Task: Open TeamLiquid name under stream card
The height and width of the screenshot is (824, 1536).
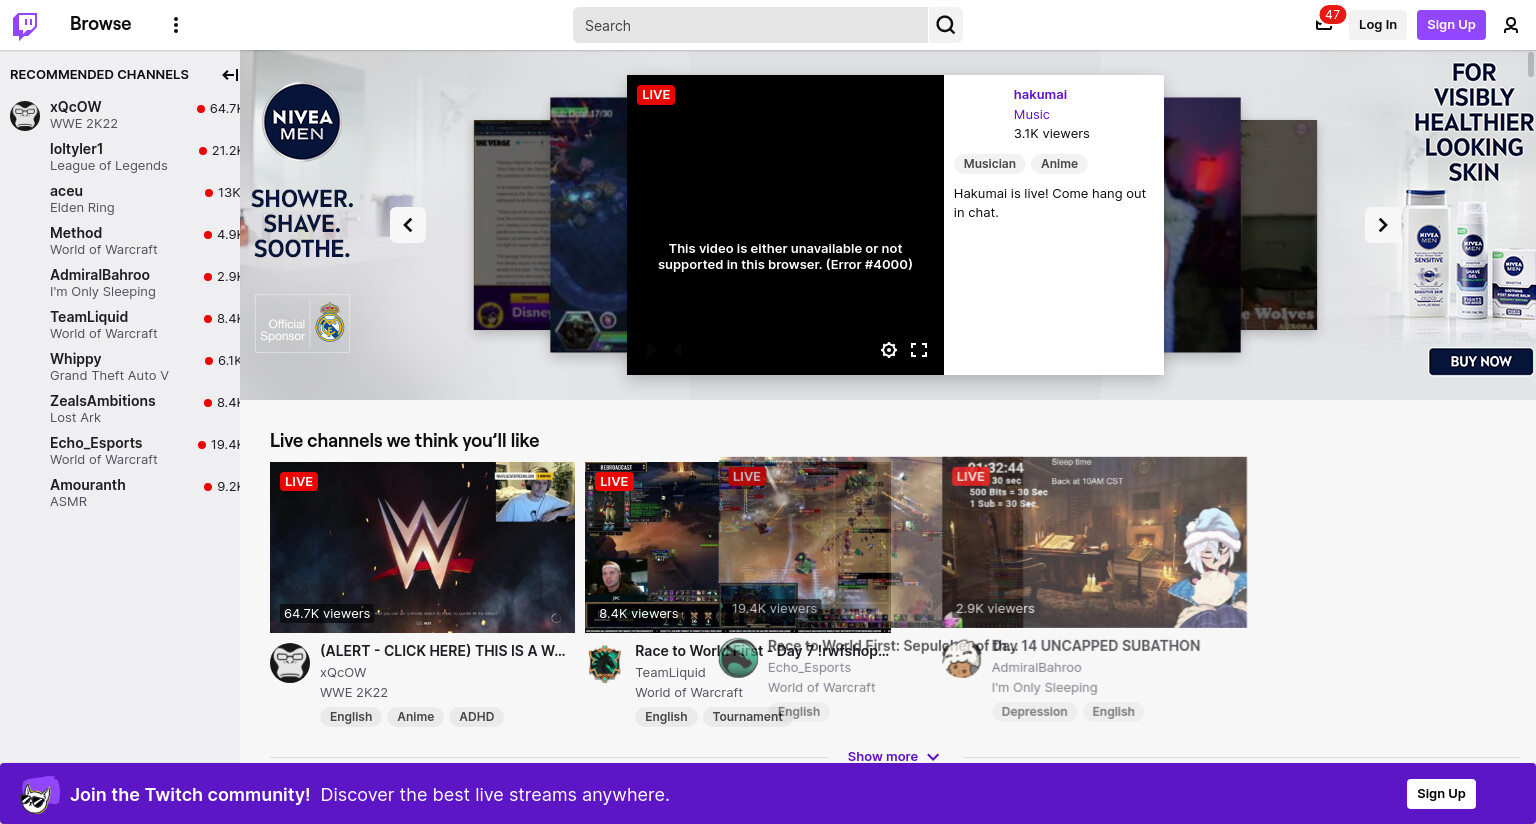Action: point(670,673)
